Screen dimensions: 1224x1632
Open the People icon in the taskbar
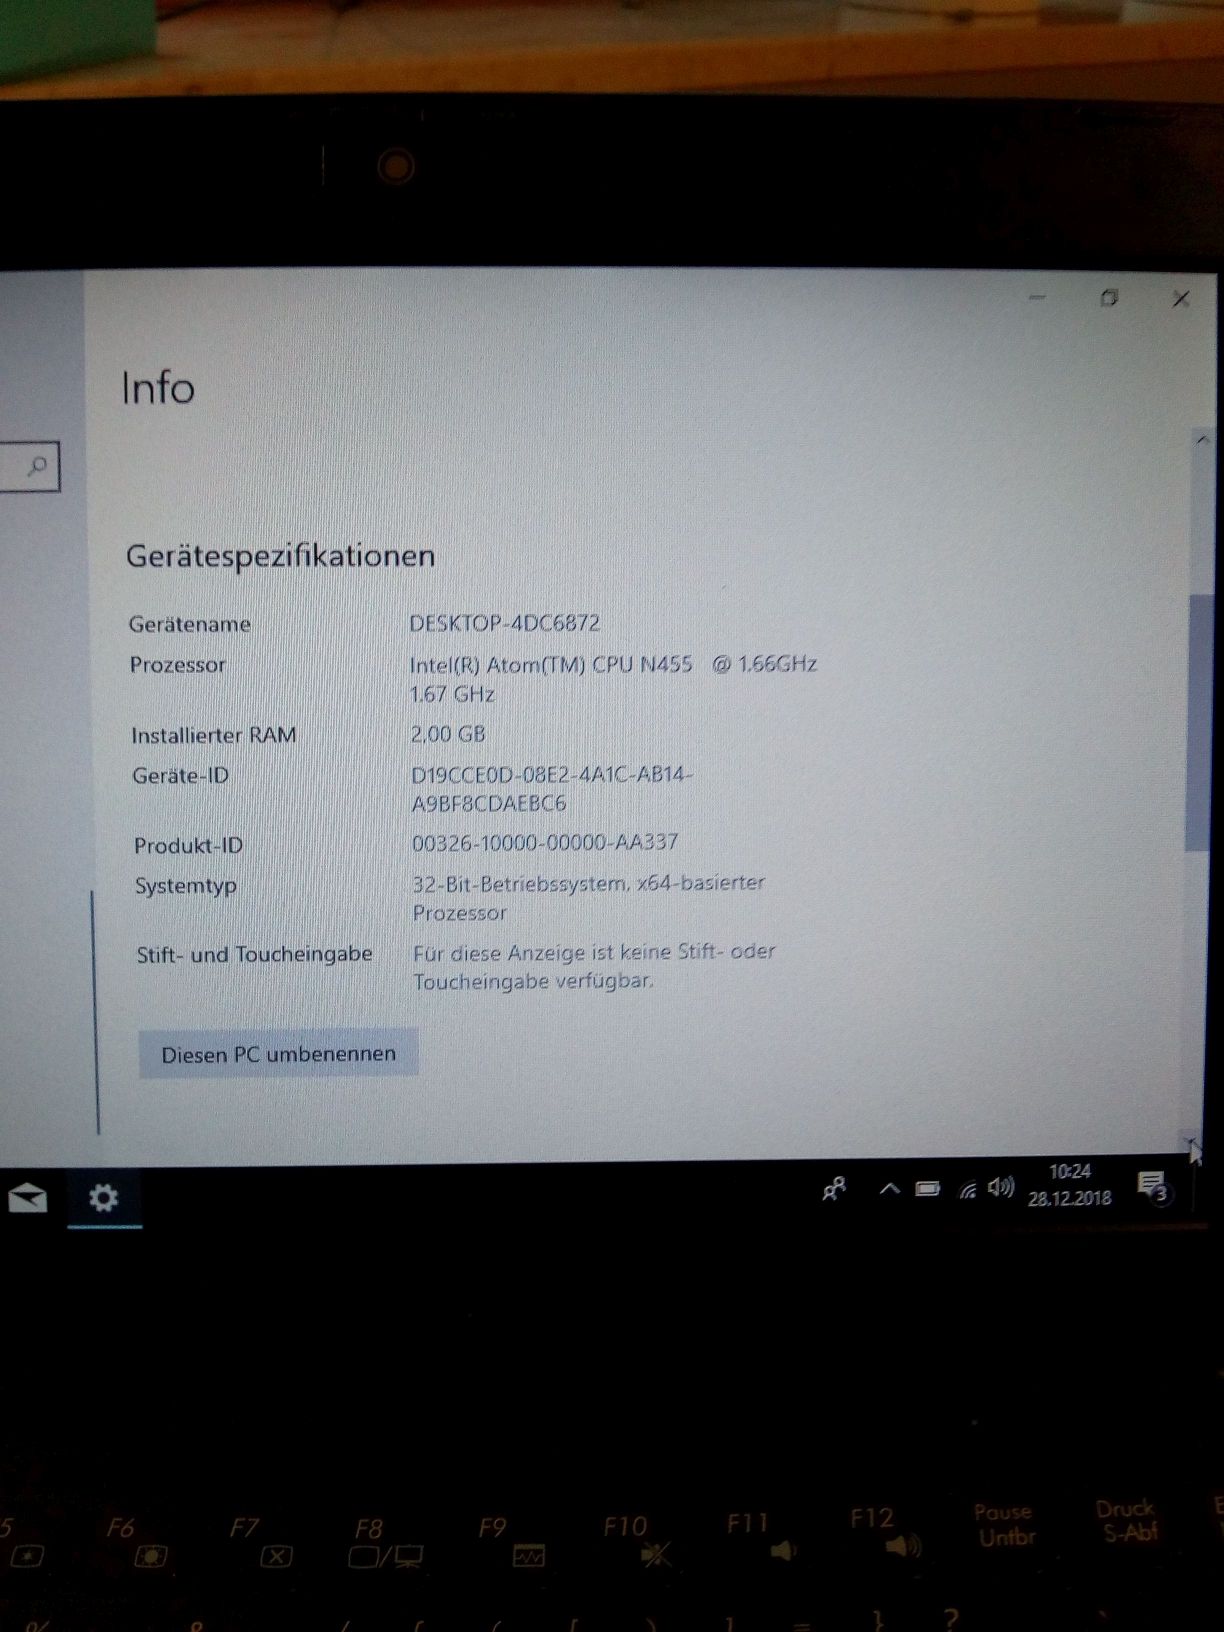coord(834,1188)
